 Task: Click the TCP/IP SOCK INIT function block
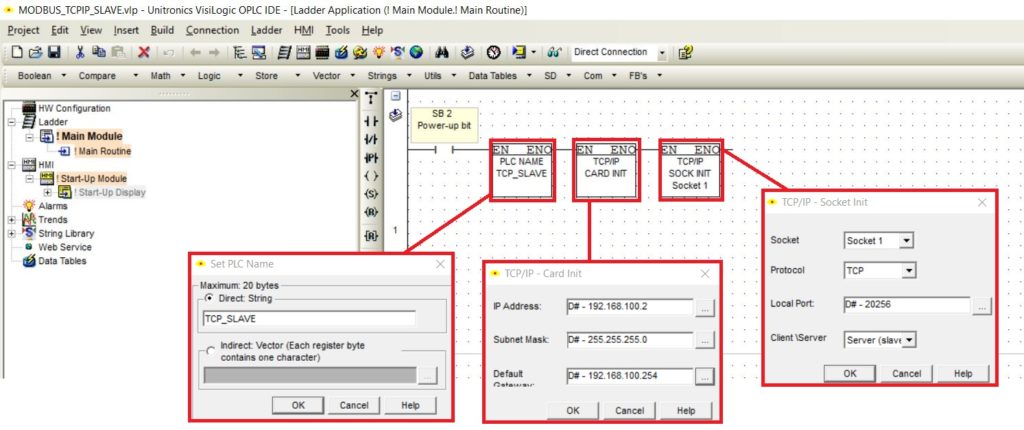pyautogui.click(x=690, y=170)
